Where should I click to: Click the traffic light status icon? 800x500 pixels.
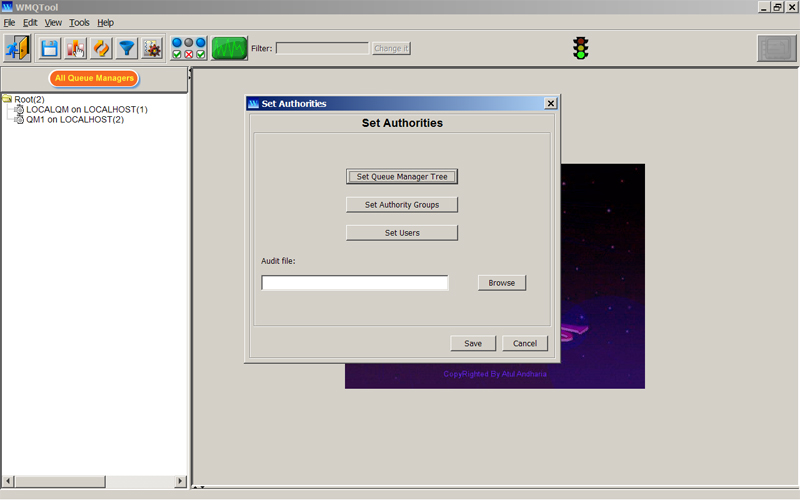pos(581,48)
